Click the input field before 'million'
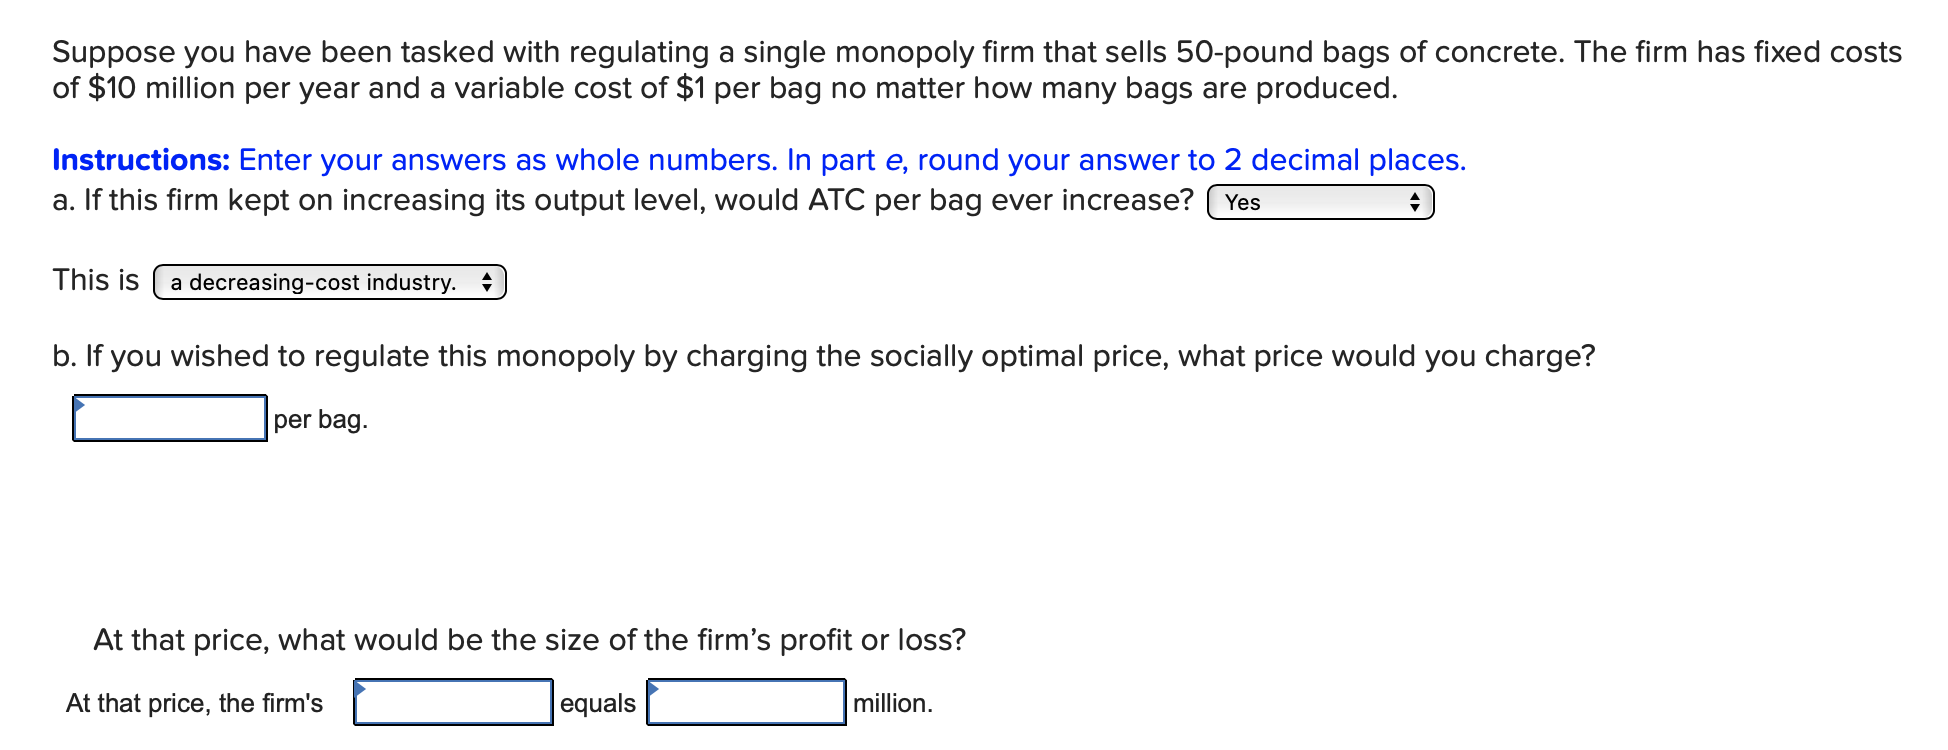Image resolution: width=1948 pixels, height=750 pixels. pos(747,703)
